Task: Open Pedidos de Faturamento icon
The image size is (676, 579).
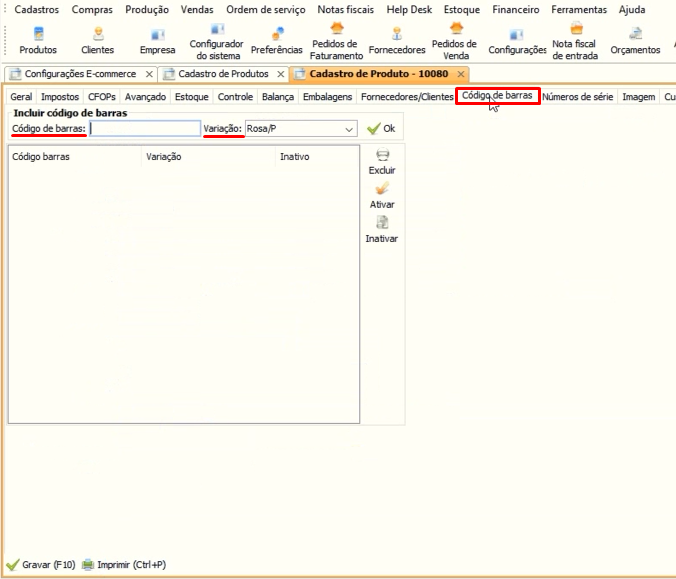Action: tap(337, 29)
